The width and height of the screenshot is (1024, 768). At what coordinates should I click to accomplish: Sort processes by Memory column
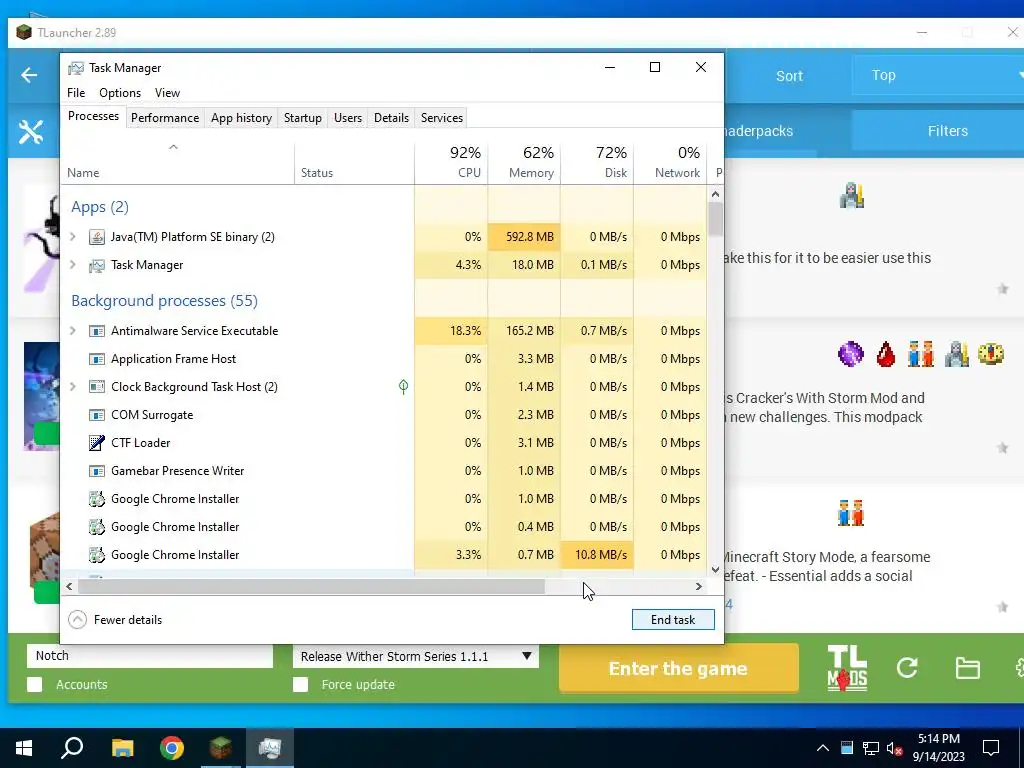(x=524, y=163)
